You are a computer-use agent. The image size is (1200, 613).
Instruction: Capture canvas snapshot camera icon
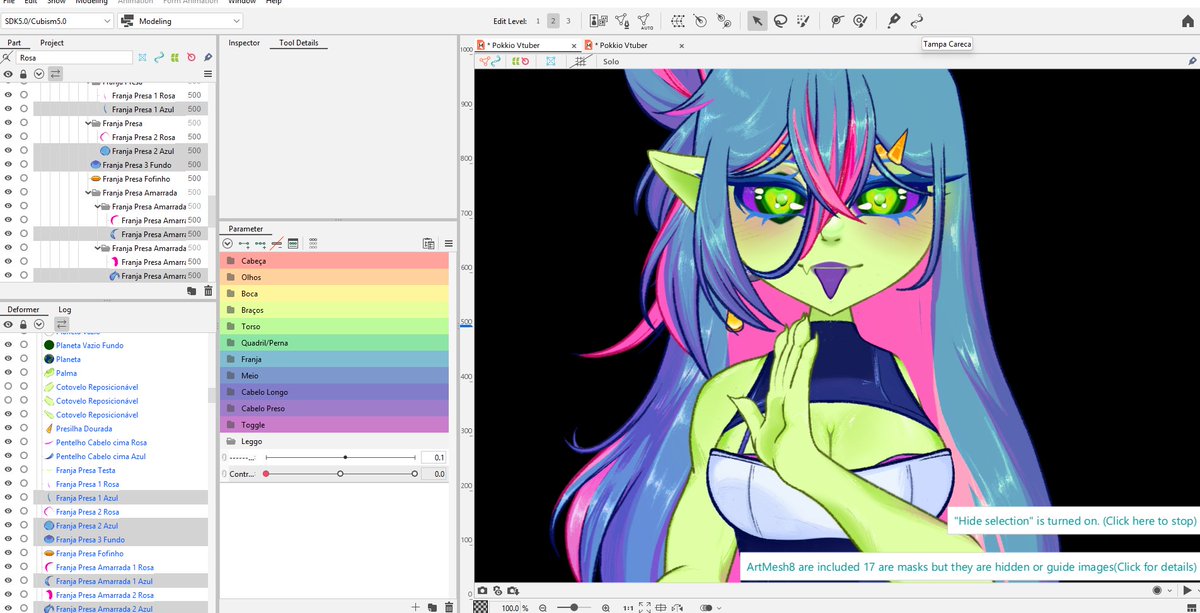click(x=482, y=591)
